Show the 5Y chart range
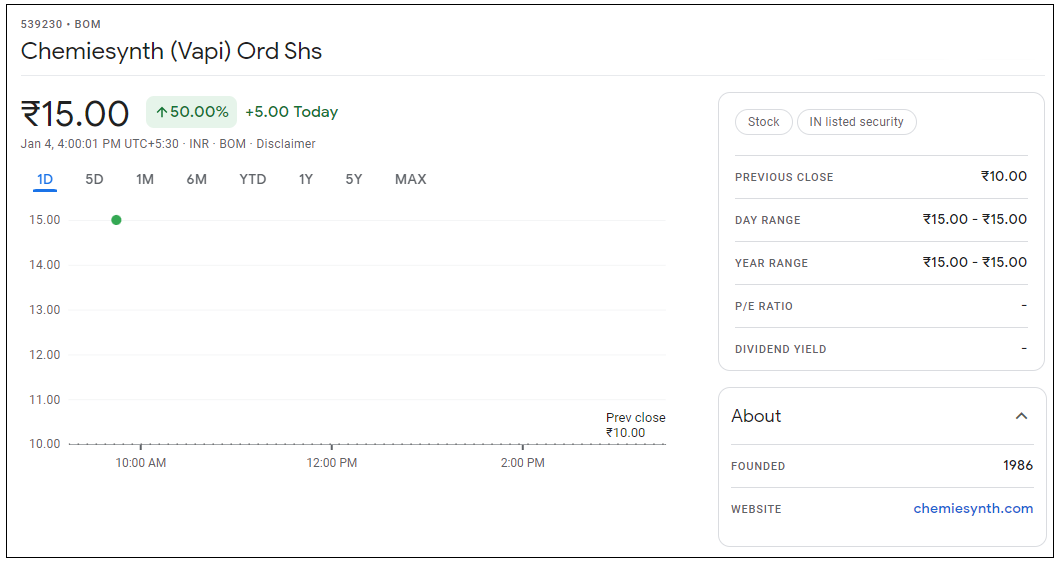This screenshot has height=563, width=1058. click(354, 179)
